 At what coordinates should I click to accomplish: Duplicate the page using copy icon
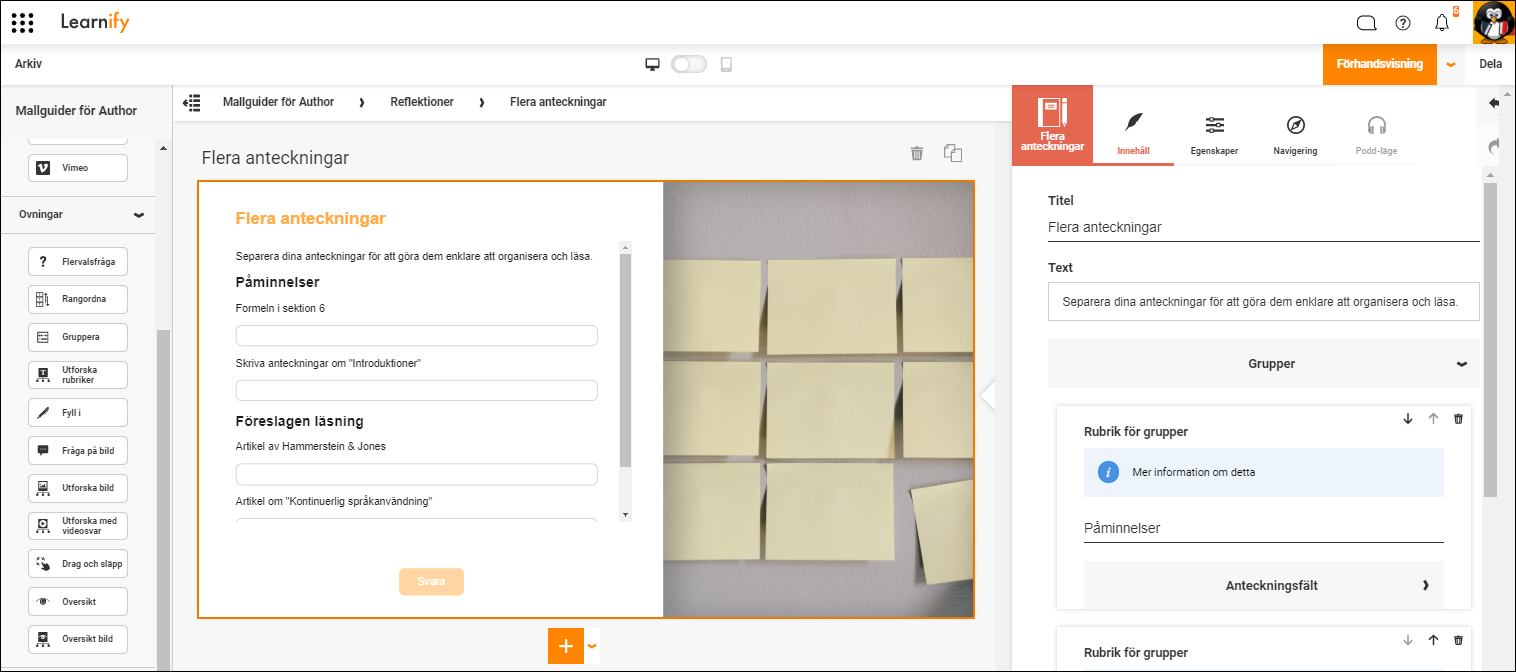coord(953,153)
